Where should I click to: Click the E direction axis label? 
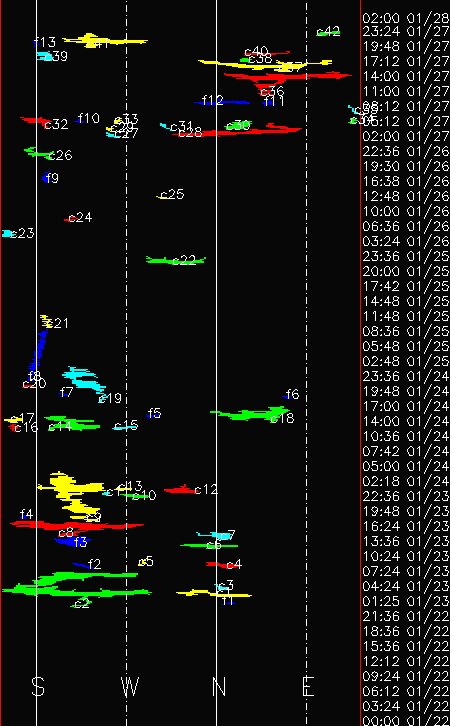(308, 687)
